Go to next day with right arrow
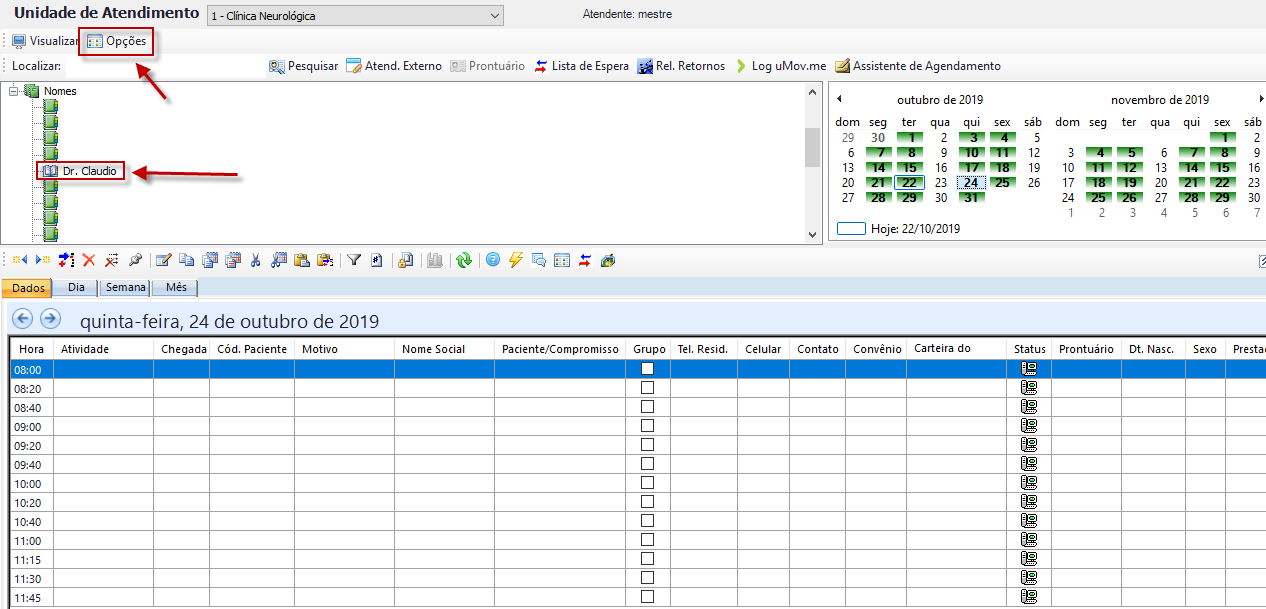Image resolution: width=1266 pixels, height=609 pixels. [x=50, y=319]
